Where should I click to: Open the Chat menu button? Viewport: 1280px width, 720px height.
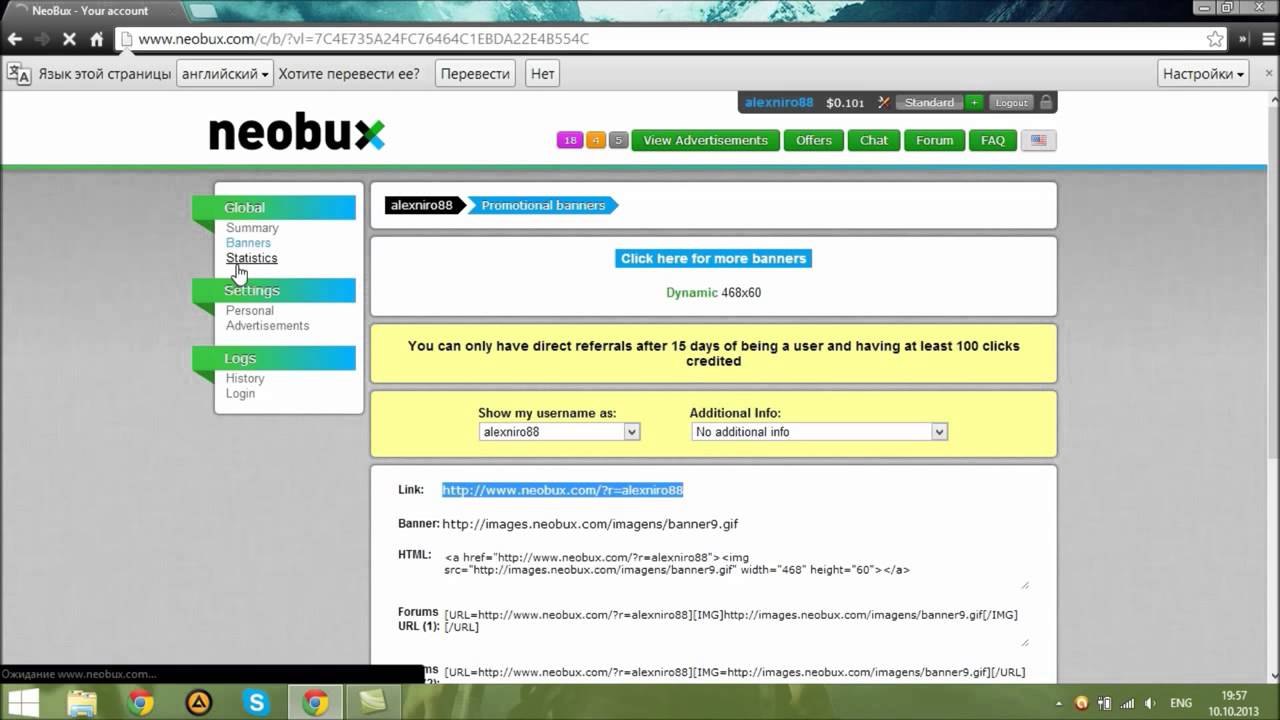[x=873, y=140]
